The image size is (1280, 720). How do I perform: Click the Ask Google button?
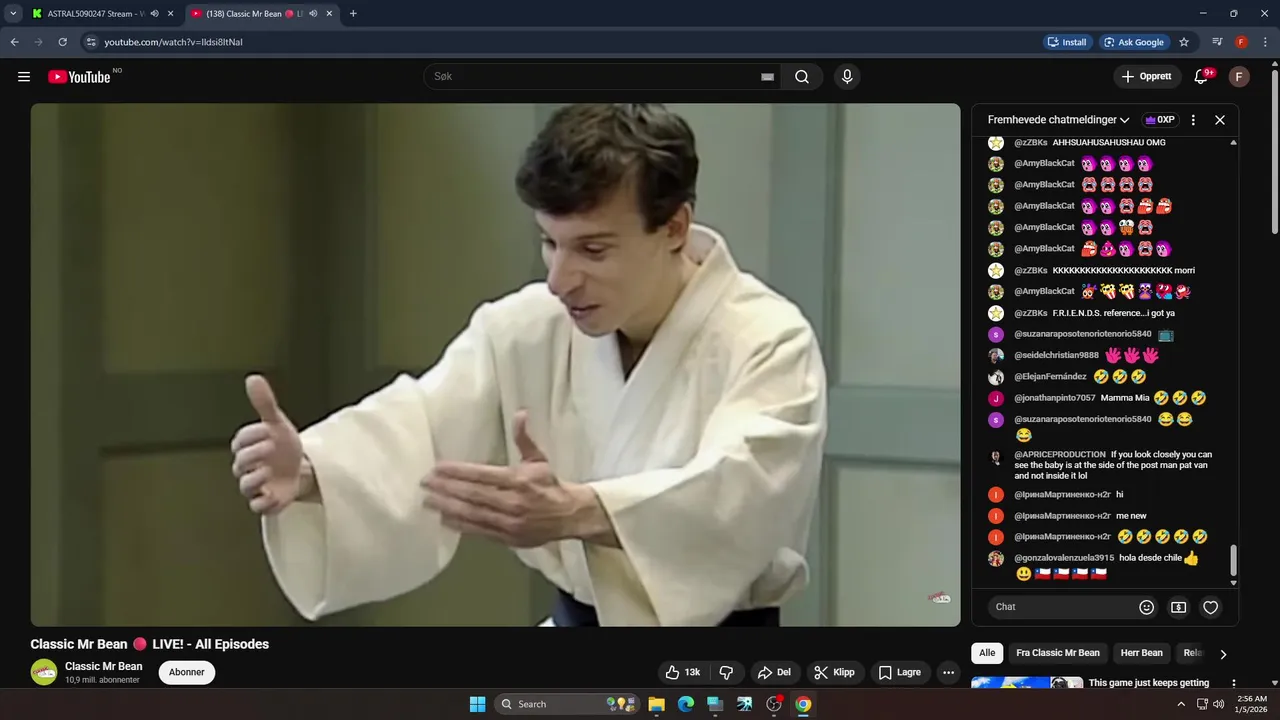[1134, 42]
